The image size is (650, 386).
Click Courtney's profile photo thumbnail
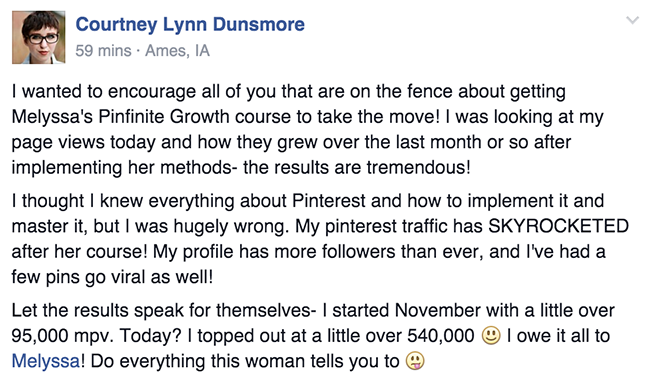(39, 37)
